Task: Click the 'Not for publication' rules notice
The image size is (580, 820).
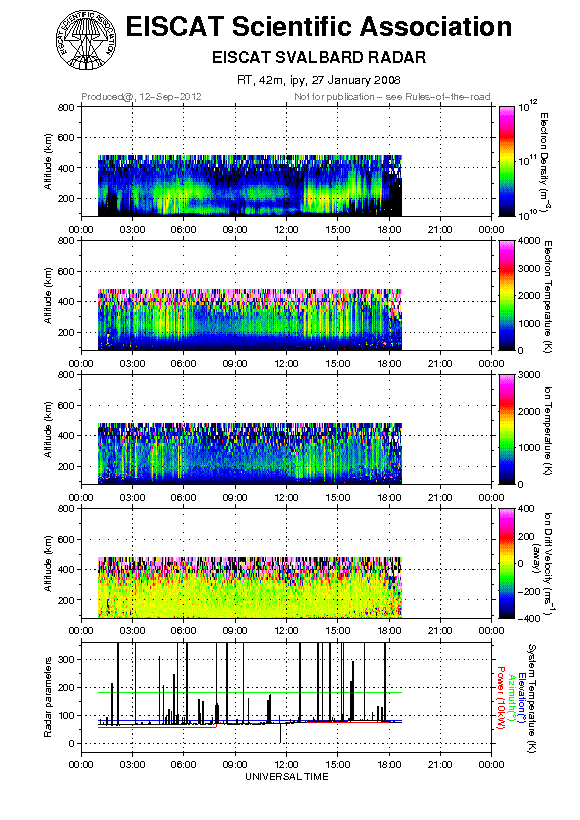Action: [x=392, y=97]
